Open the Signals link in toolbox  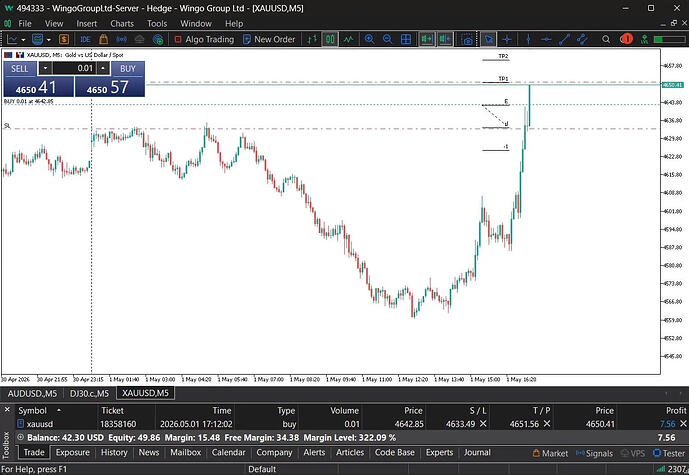594,453
